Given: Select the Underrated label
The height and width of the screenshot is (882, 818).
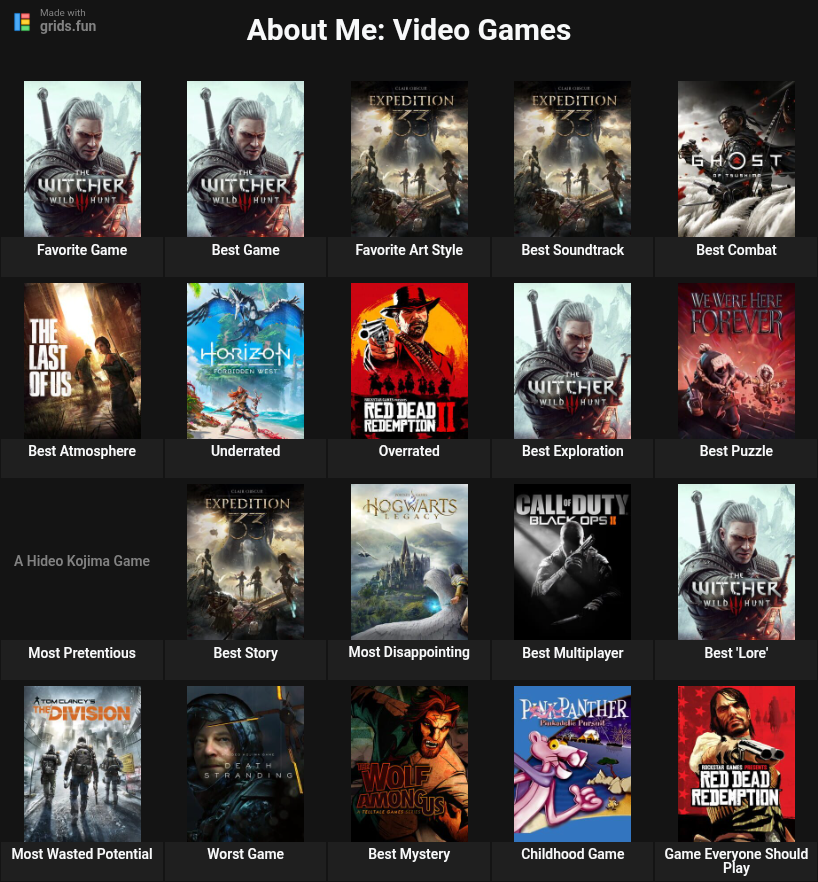Looking at the screenshot, I should 245,451.
